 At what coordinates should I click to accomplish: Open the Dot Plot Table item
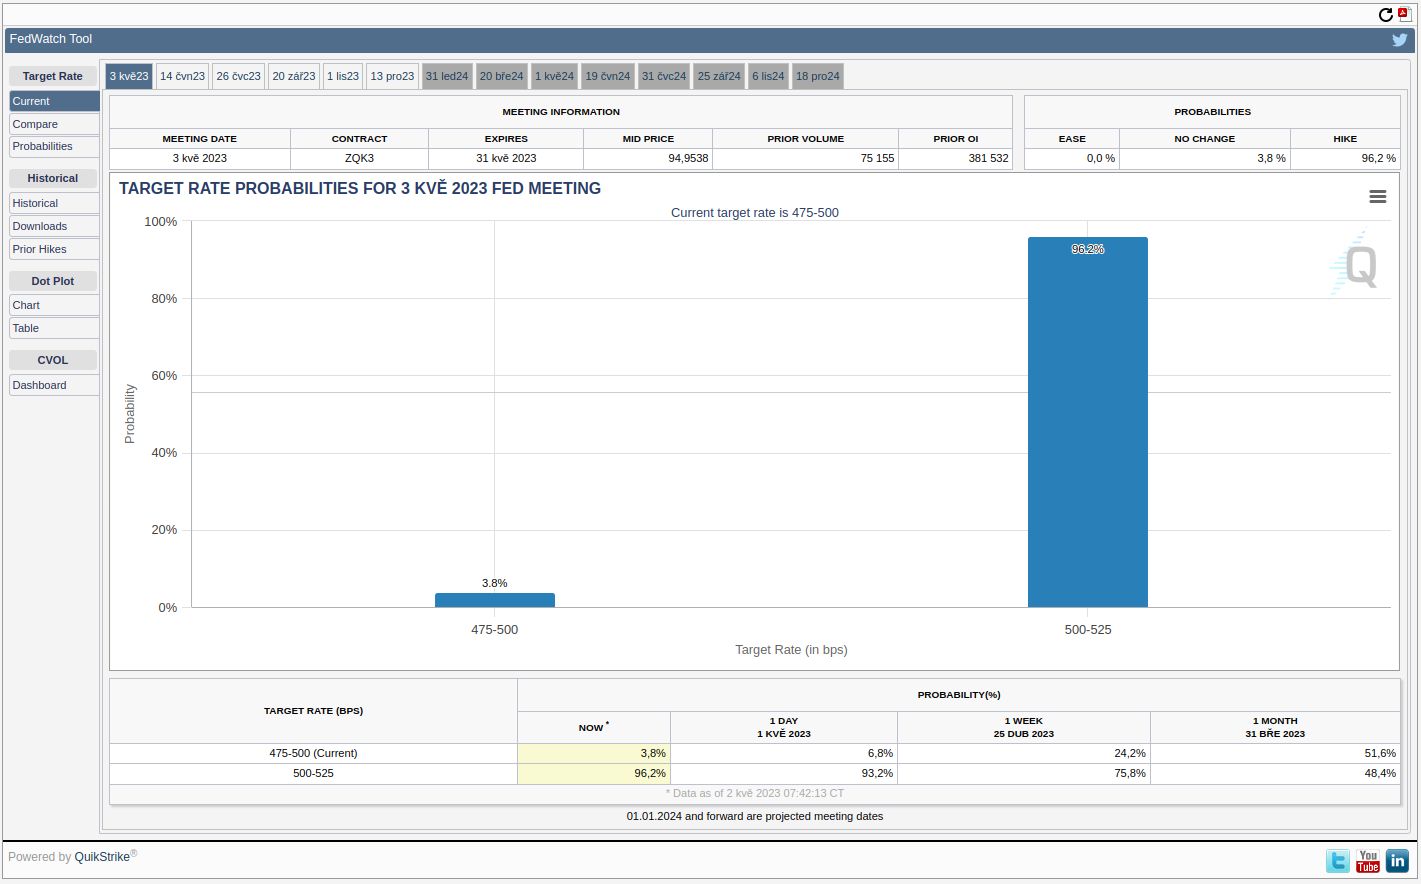tap(54, 328)
